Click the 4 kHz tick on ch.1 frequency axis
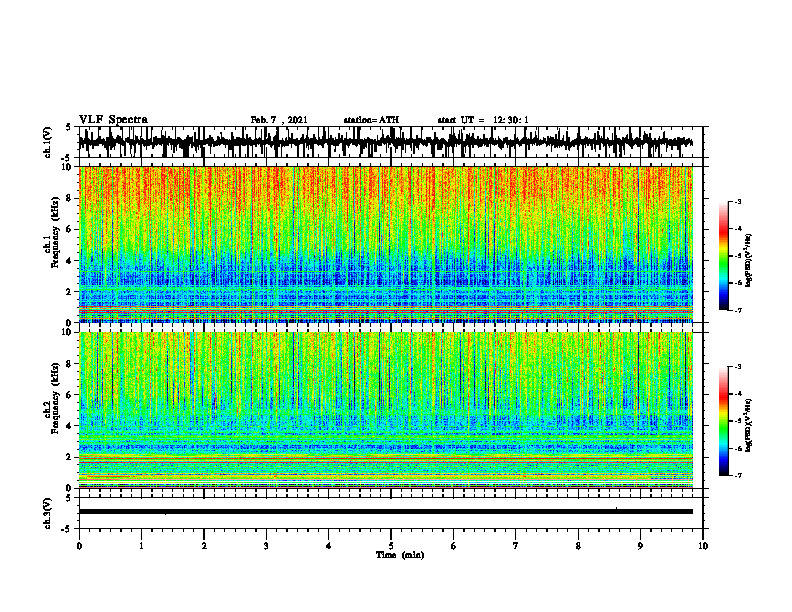 (70, 261)
